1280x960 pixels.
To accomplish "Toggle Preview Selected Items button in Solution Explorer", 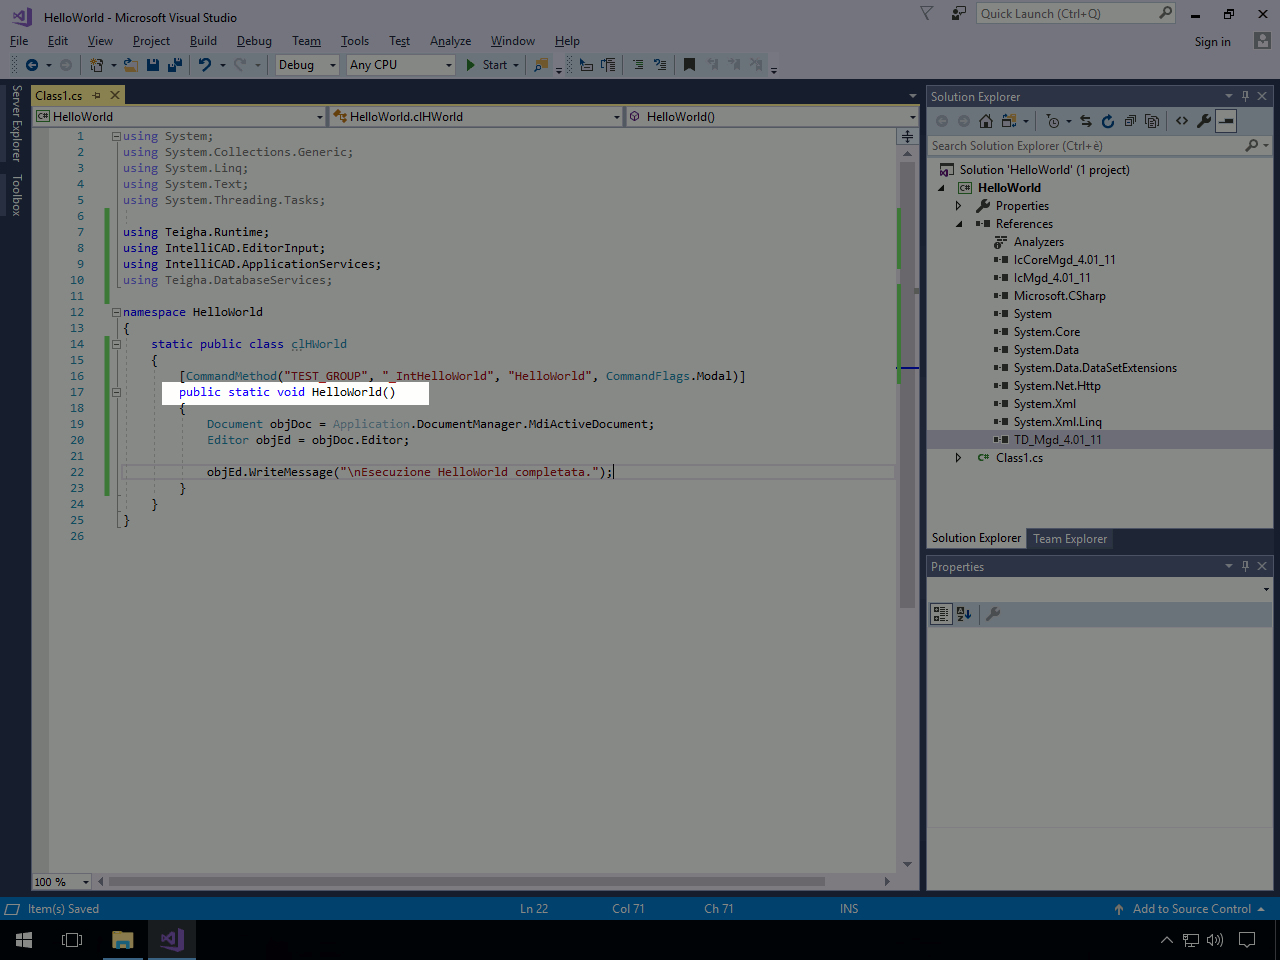I will coord(1226,121).
